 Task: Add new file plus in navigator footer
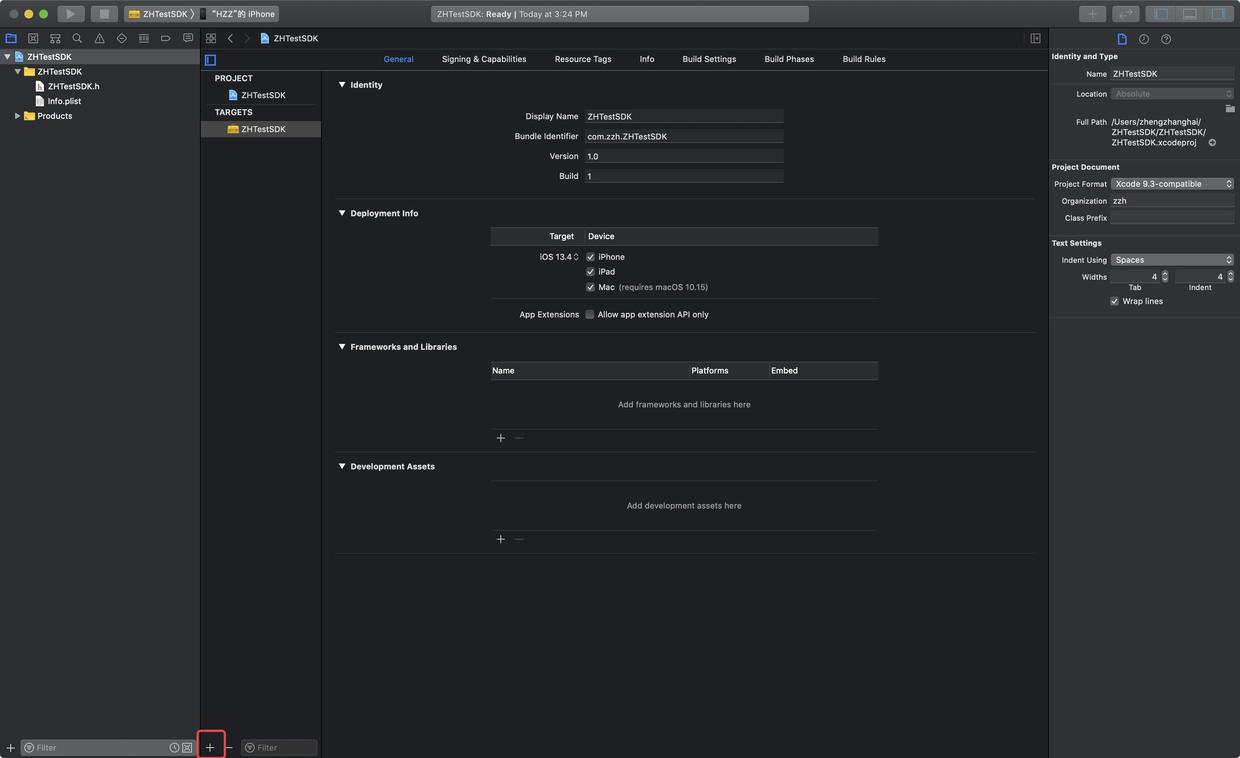click(x=10, y=747)
